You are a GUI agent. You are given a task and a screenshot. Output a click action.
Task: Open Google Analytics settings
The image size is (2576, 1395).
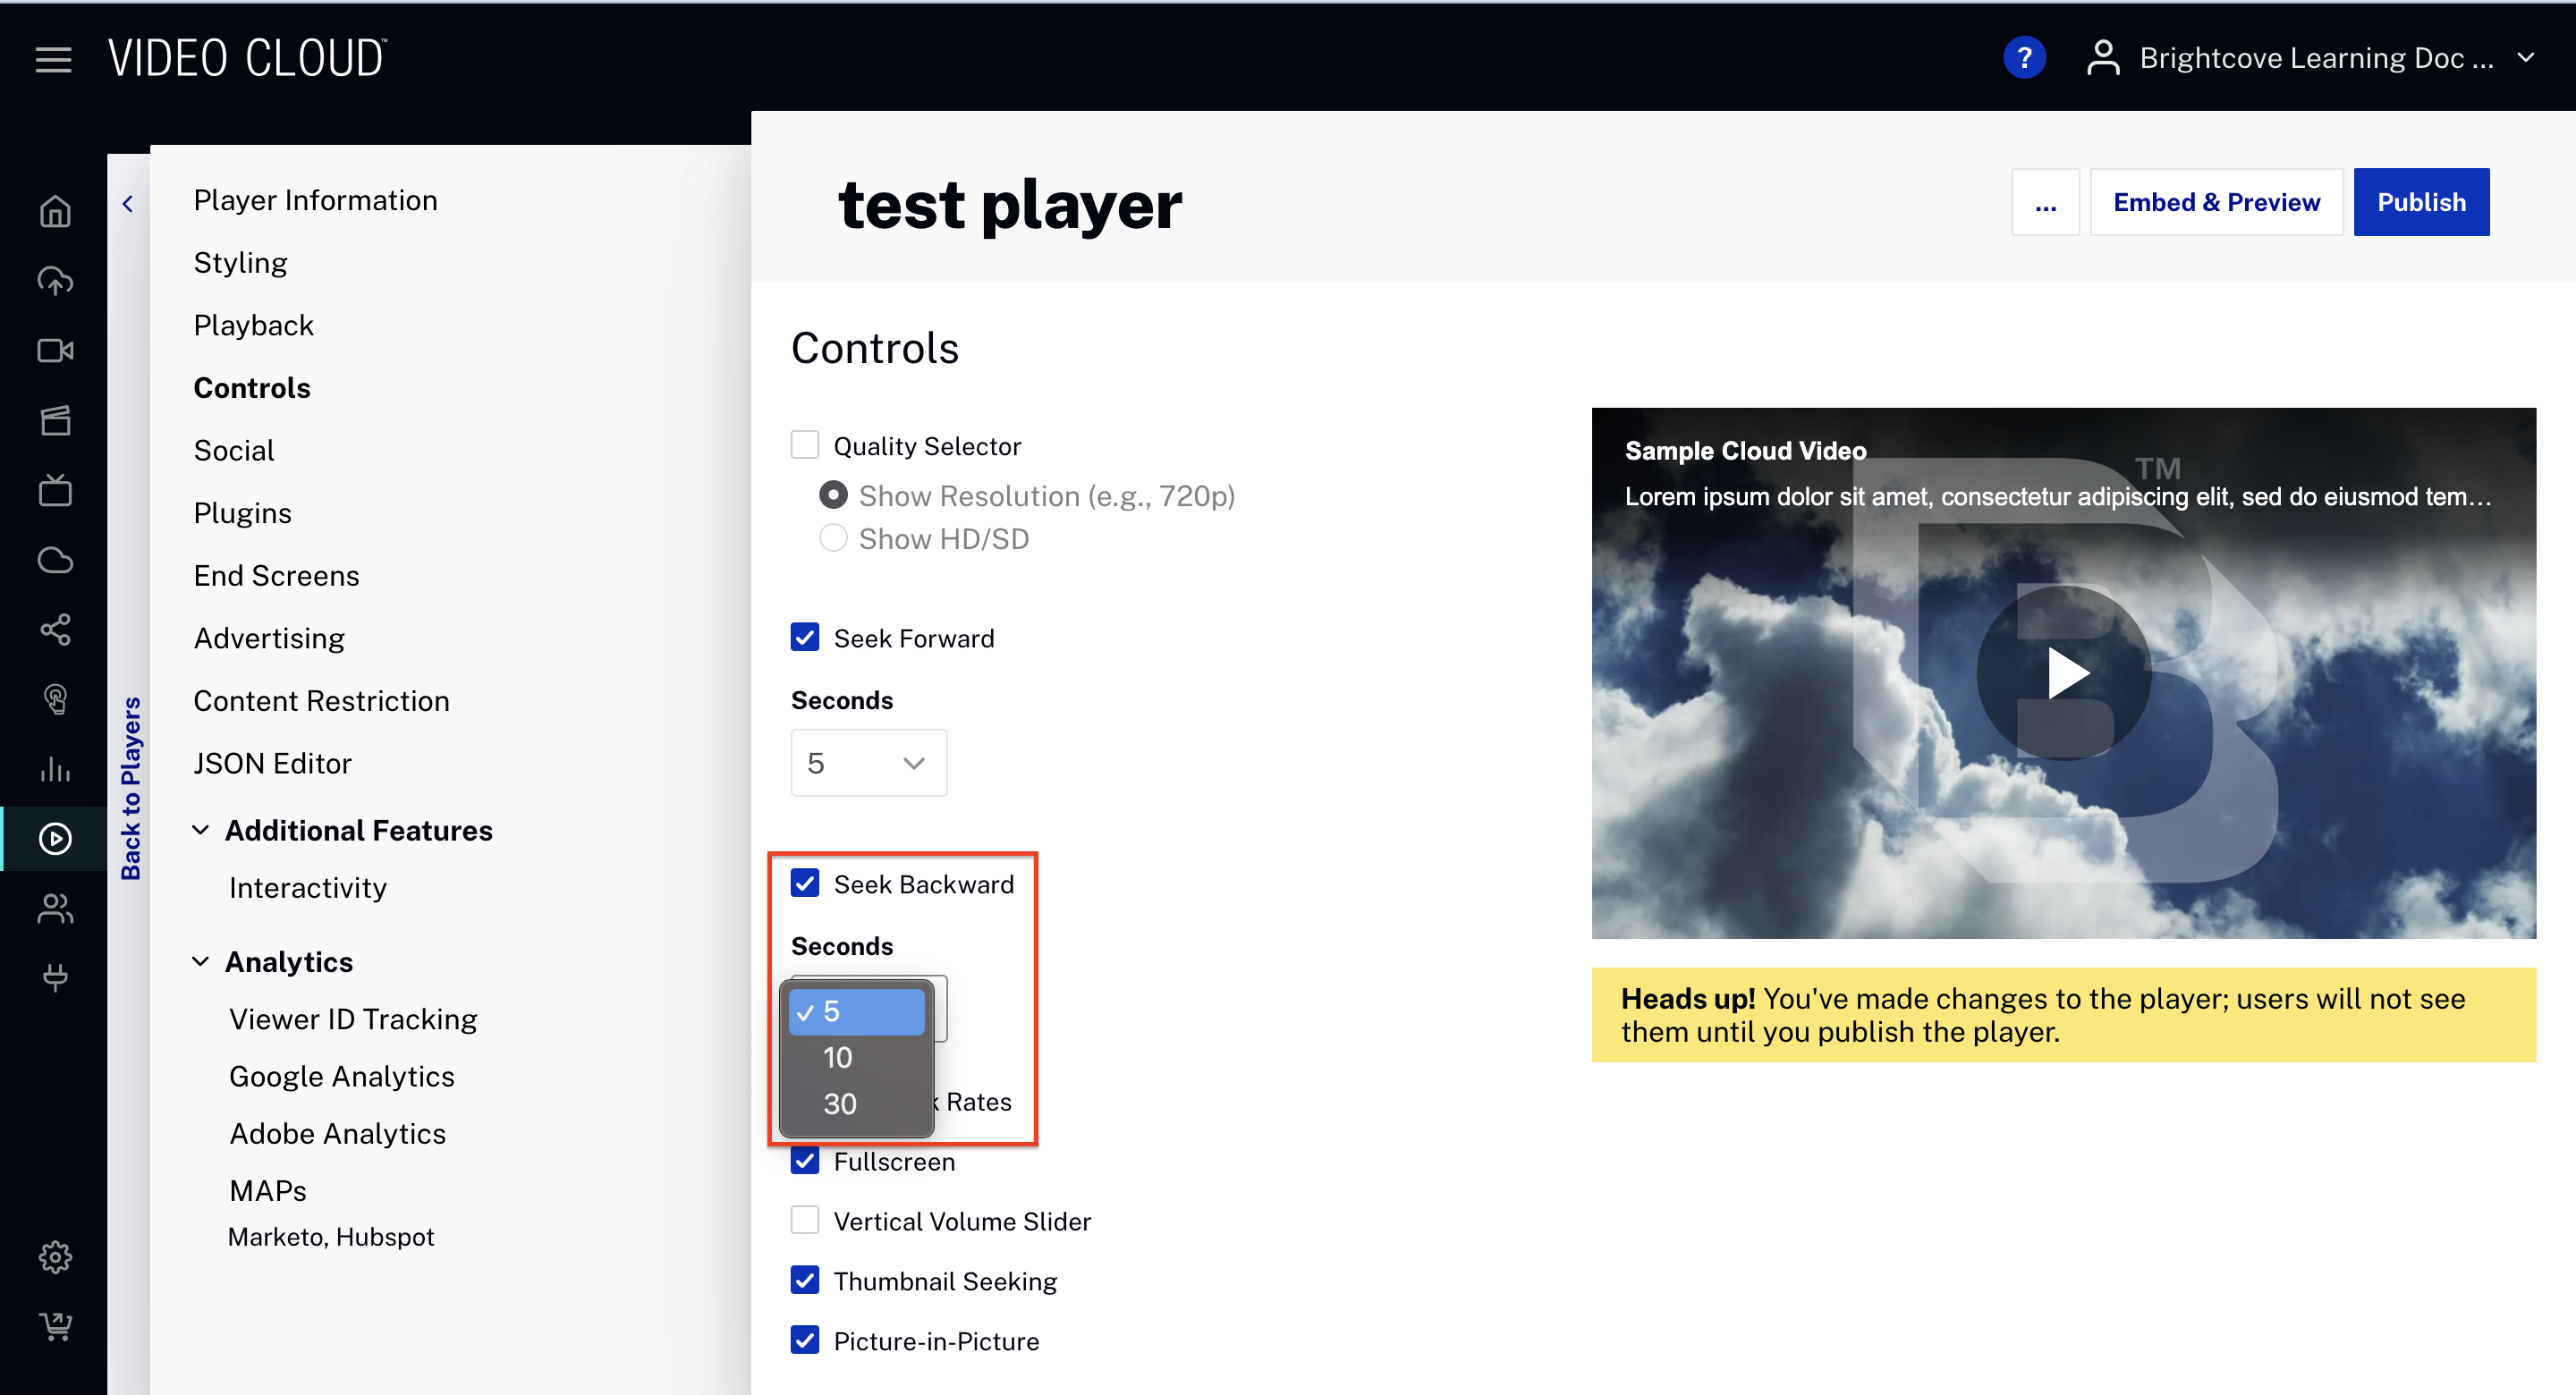[x=341, y=1076]
